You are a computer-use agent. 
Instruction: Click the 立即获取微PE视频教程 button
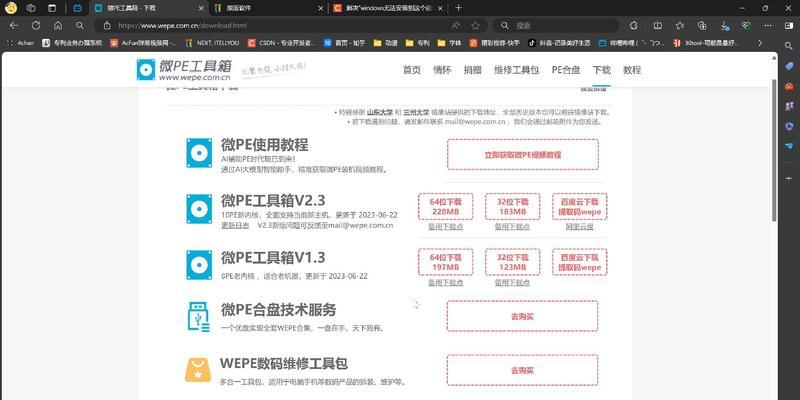click(522, 155)
